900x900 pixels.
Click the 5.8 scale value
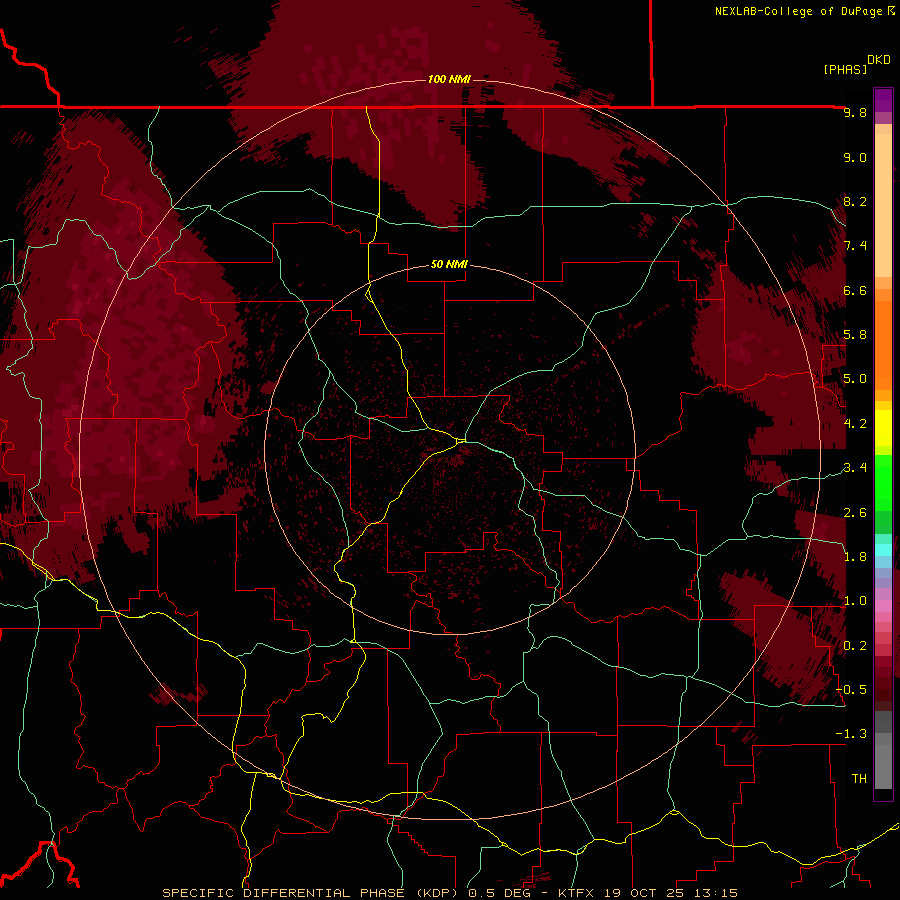tap(855, 335)
